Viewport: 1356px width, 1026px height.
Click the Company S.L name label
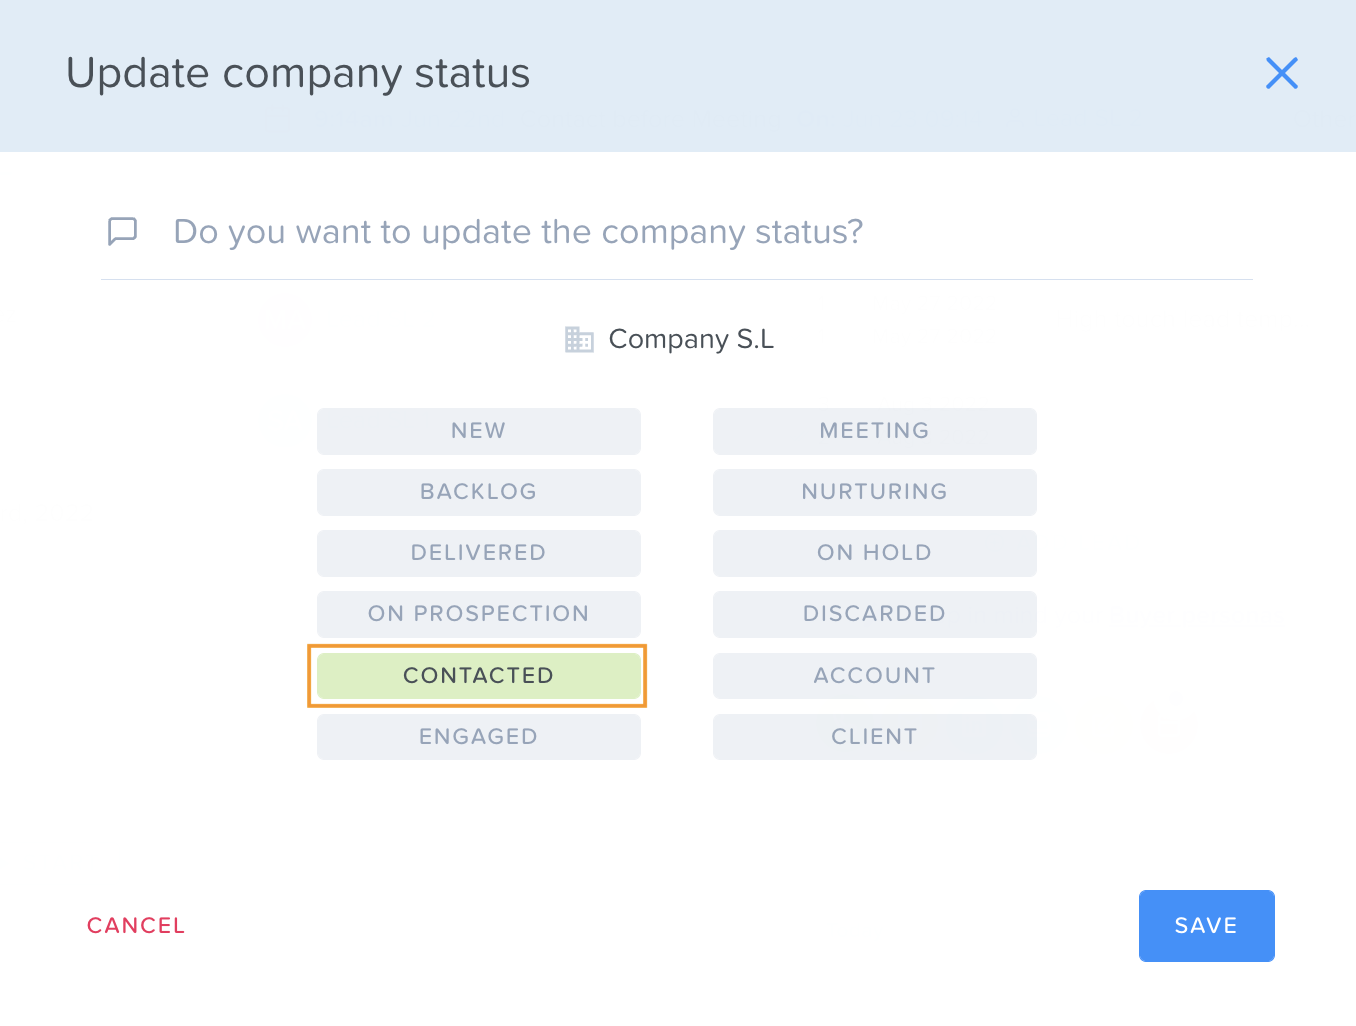(691, 339)
